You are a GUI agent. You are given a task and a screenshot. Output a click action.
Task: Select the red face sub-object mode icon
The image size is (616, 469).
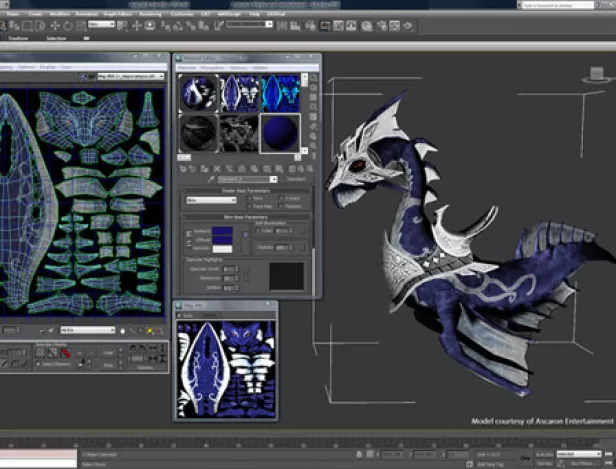coord(66,352)
